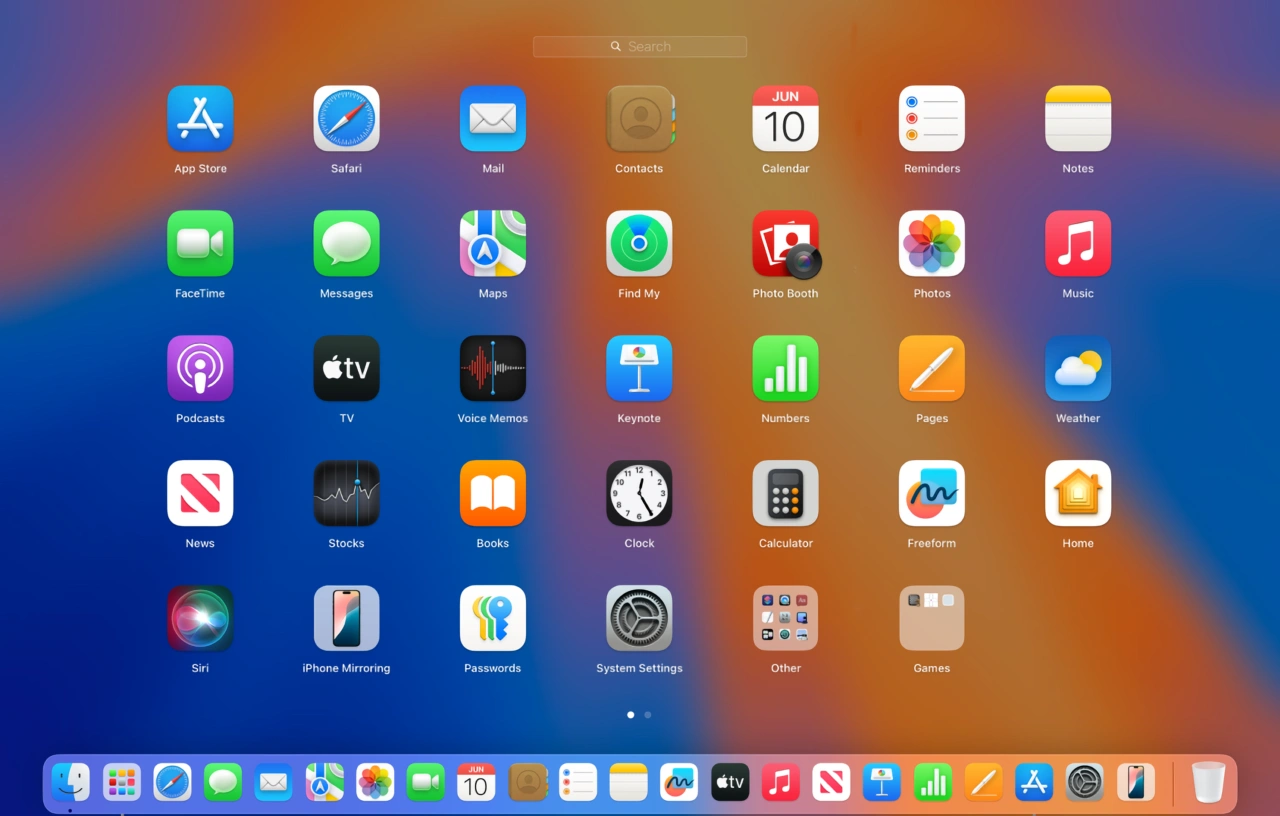Screen dimensions: 1280x816
Task: Open the Stocks app
Action: [x=346, y=493]
